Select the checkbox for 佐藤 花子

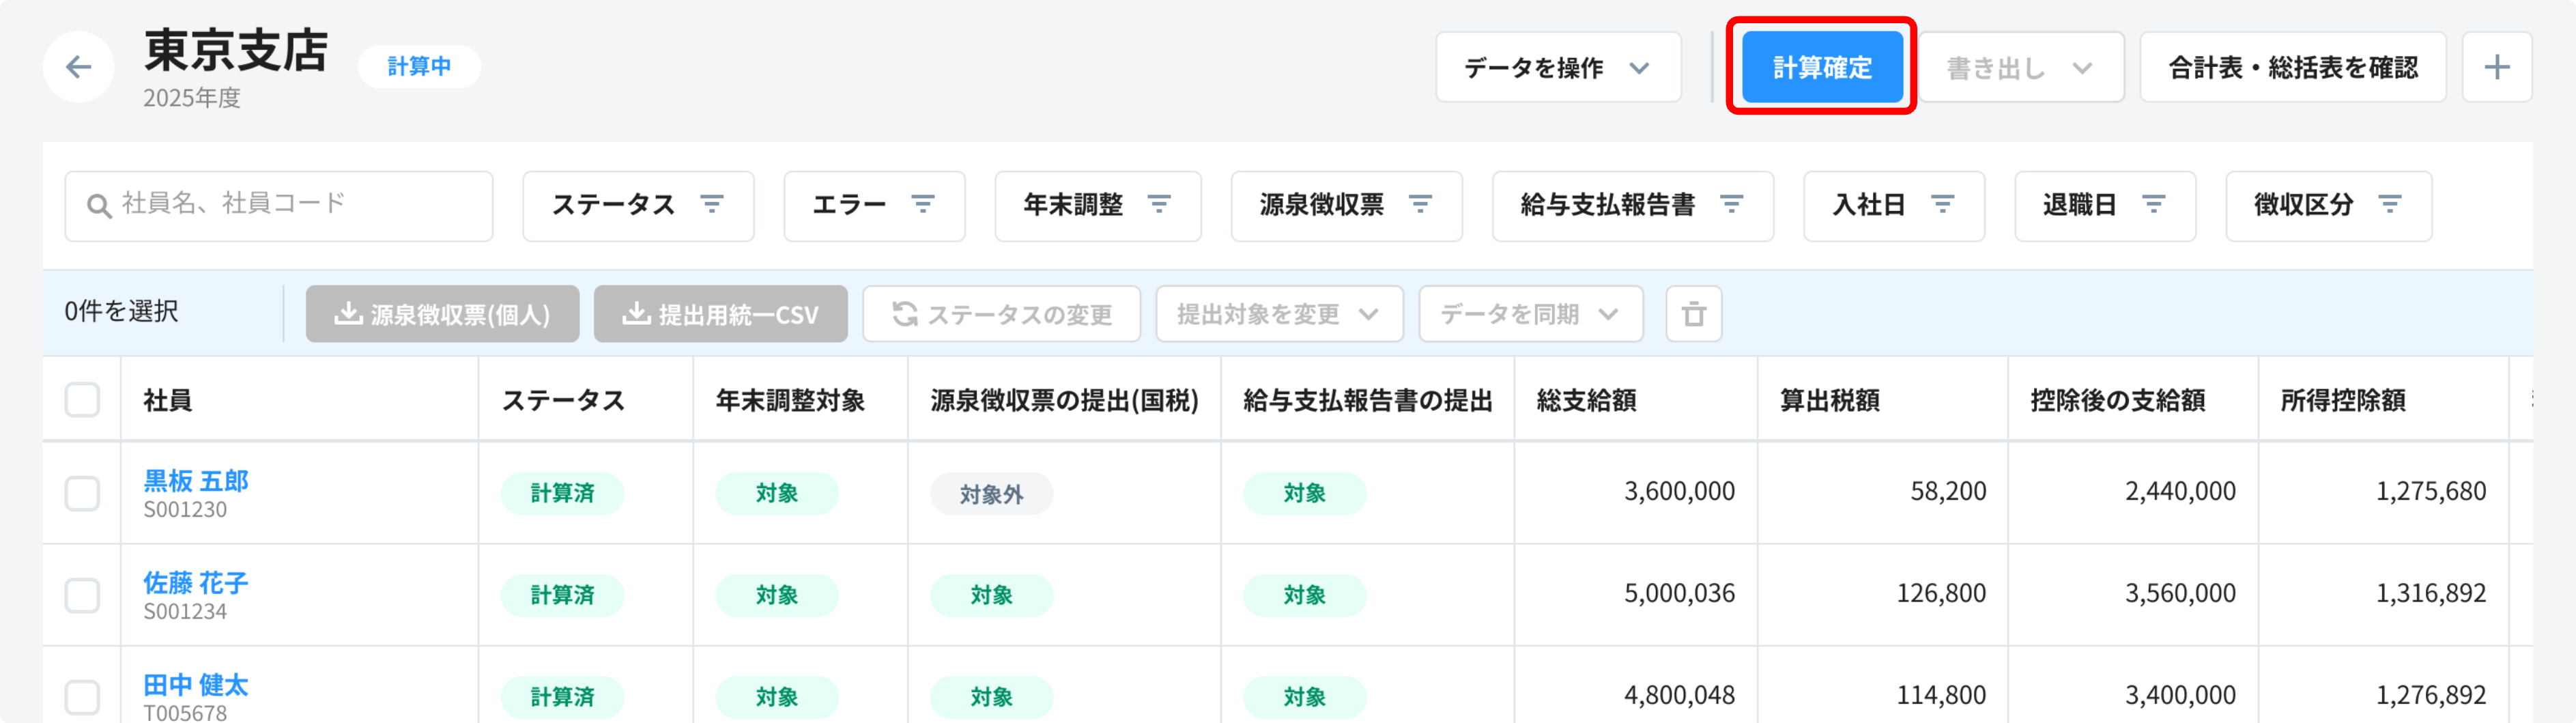(82, 595)
